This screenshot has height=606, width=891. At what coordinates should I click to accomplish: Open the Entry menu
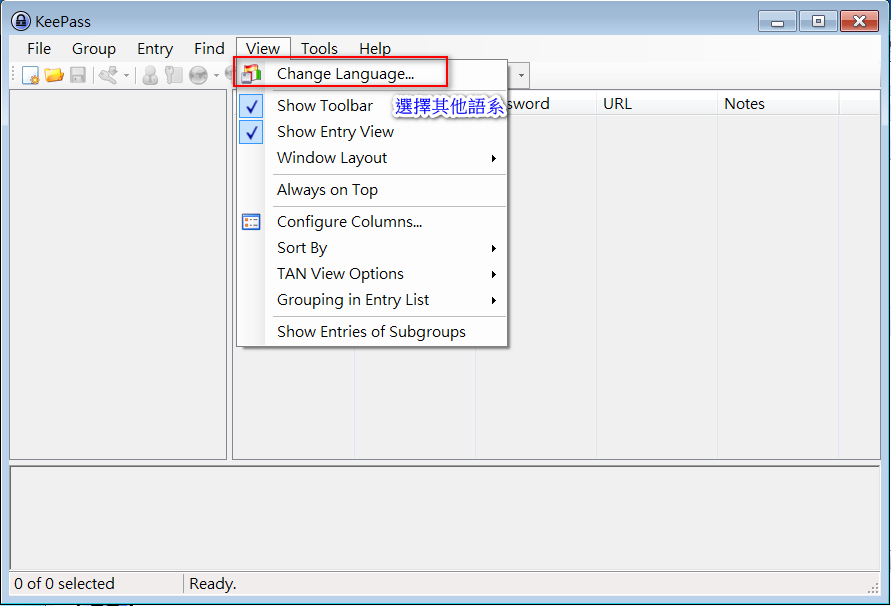point(155,49)
